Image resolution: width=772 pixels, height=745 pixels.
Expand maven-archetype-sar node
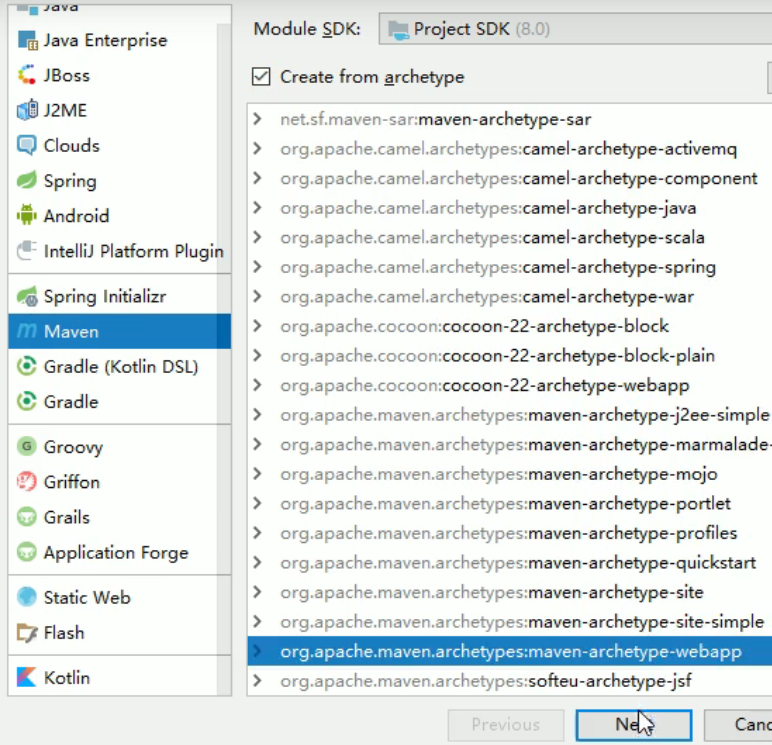tap(257, 119)
